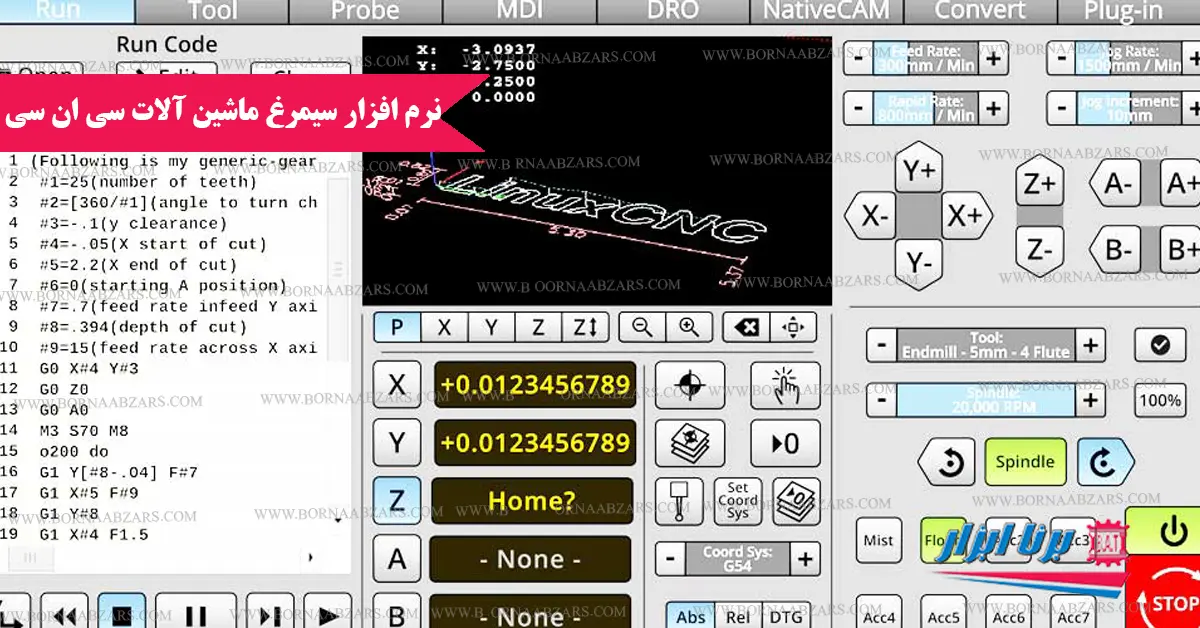Image resolution: width=1200 pixels, height=628 pixels.
Task: Switch to the NativeCAM tab
Action: point(827,11)
